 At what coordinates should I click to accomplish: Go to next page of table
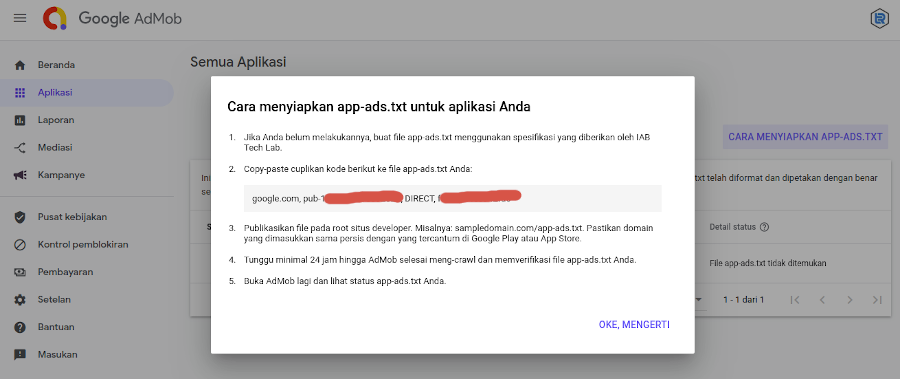850,300
